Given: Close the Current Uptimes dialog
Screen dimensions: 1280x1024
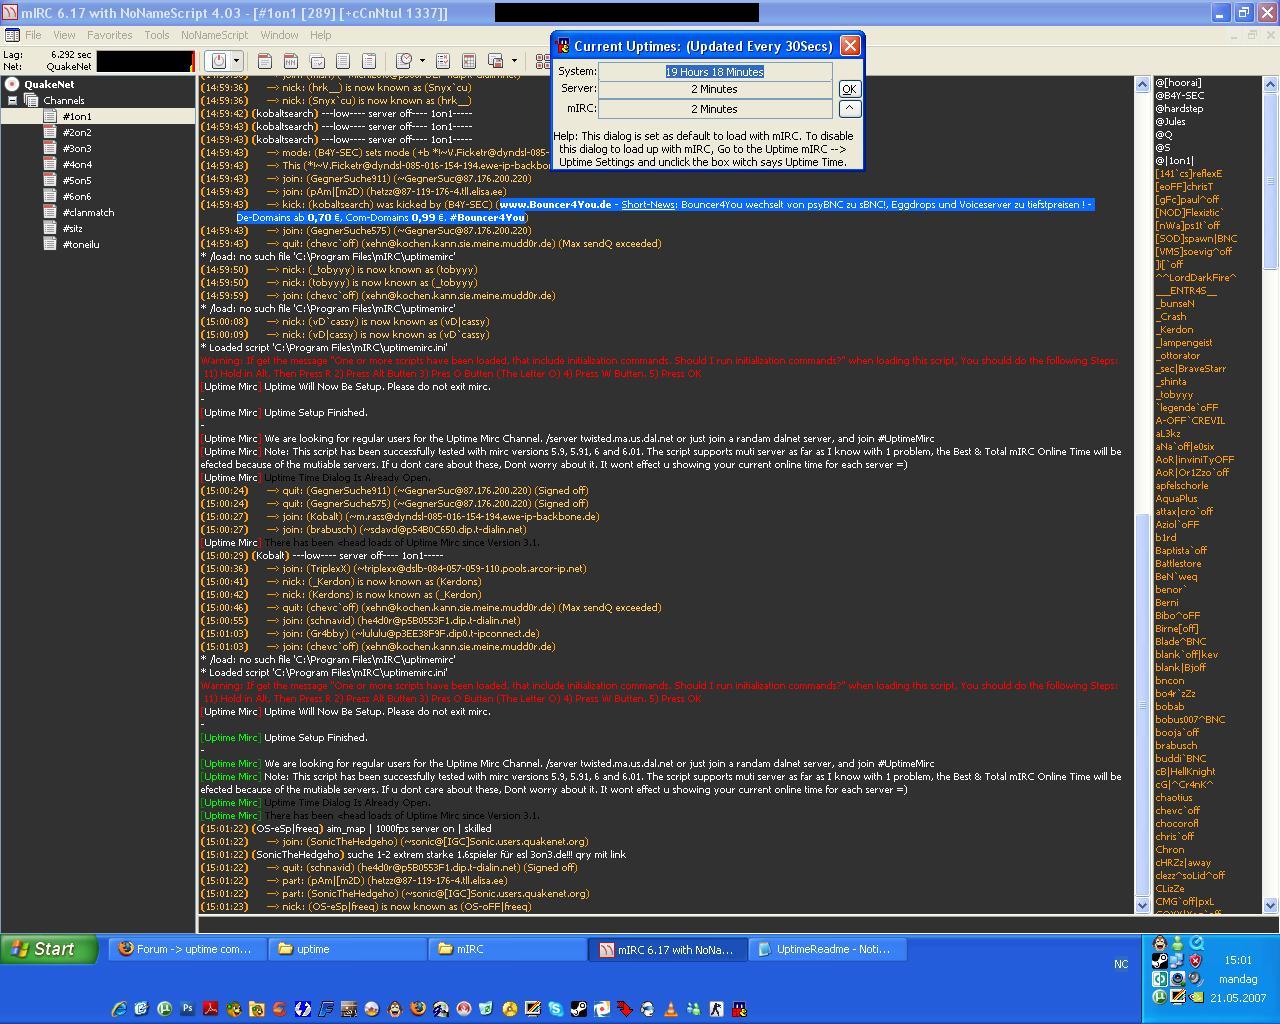Looking at the screenshot, I should (x=850, y=45).
